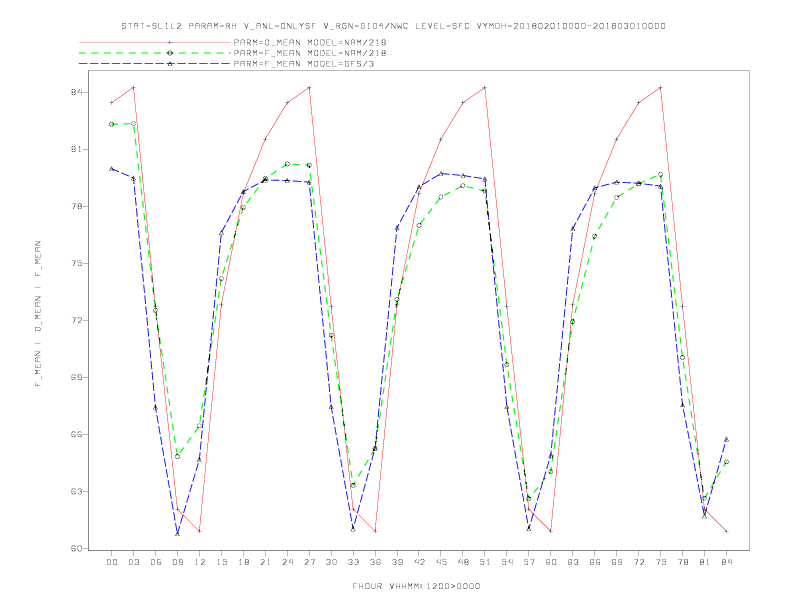The image size is (792, 612).
Task: Click the x-axis forecast hour label 03
Action: 133,562
